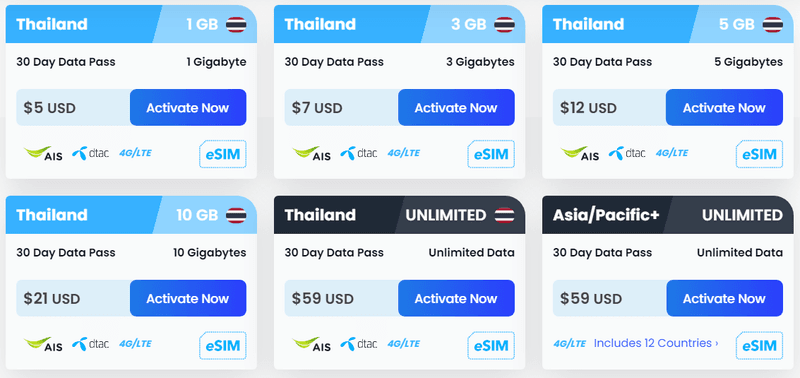This screenshot has width=800, height=378.
Task: Activate the $7 USD 3 GB plan
Action: [x=456, y=108]
